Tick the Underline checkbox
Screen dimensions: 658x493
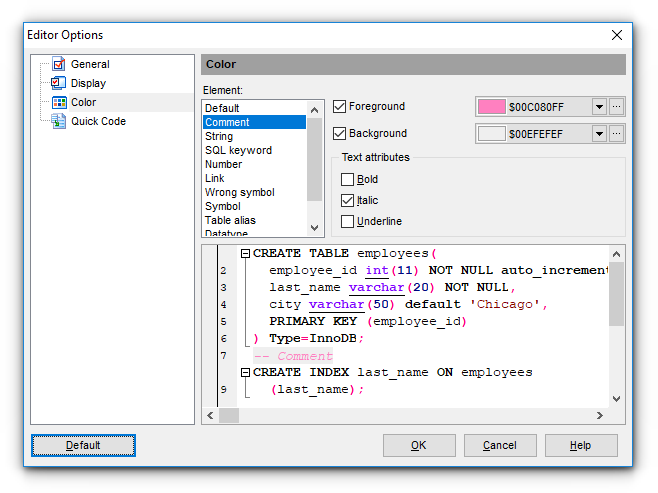[348, 221]
